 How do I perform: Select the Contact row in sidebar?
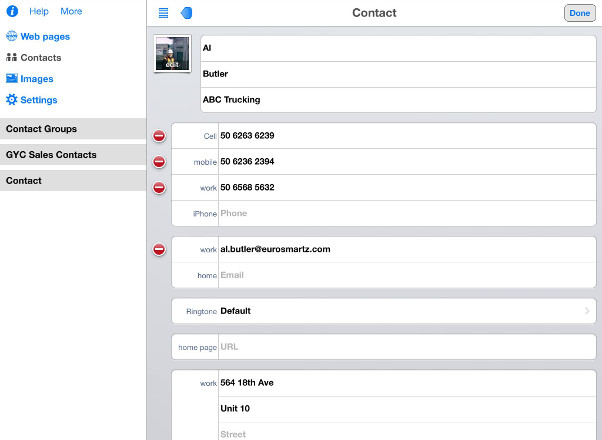(x=73, y=180)
